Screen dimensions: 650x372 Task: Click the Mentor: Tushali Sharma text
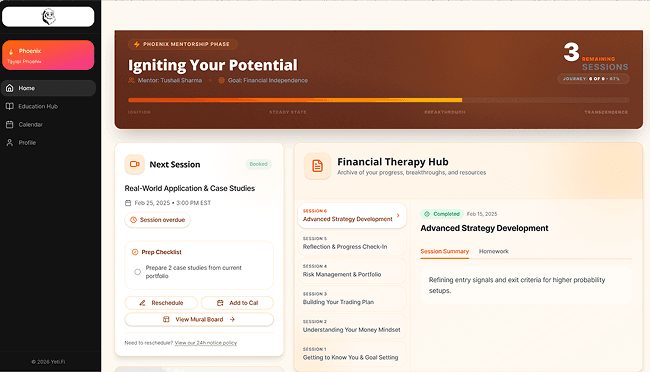click(x=170, y=80)
